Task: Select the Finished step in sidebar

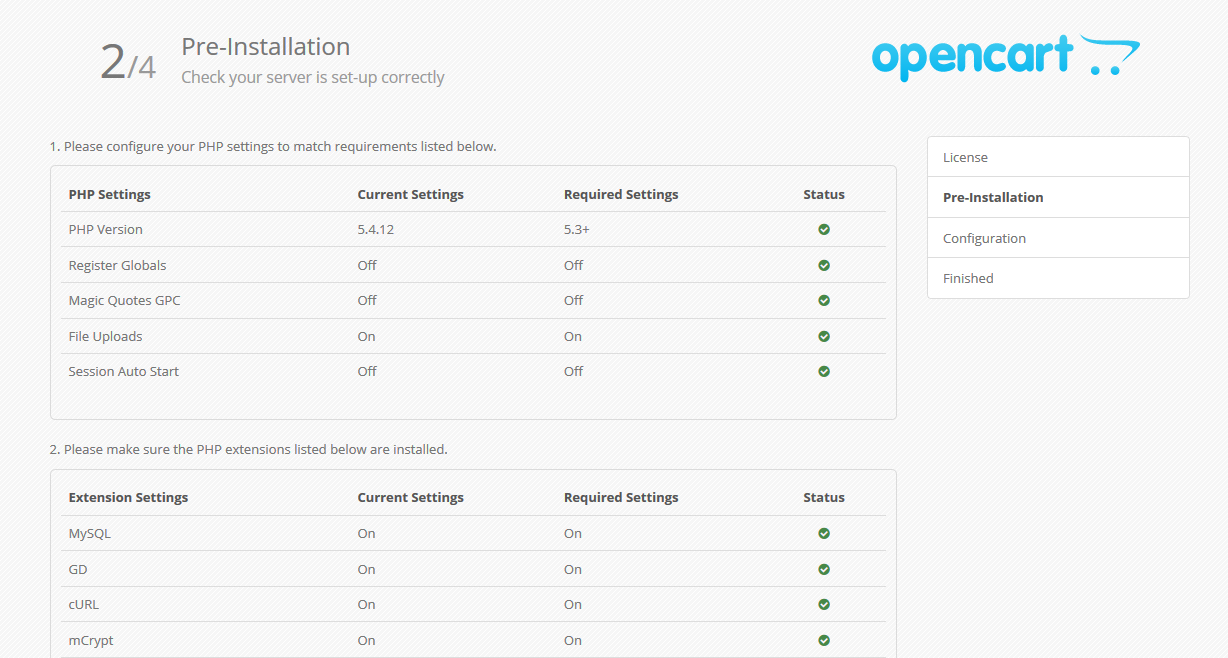Action: click(x=1058, y=278)
